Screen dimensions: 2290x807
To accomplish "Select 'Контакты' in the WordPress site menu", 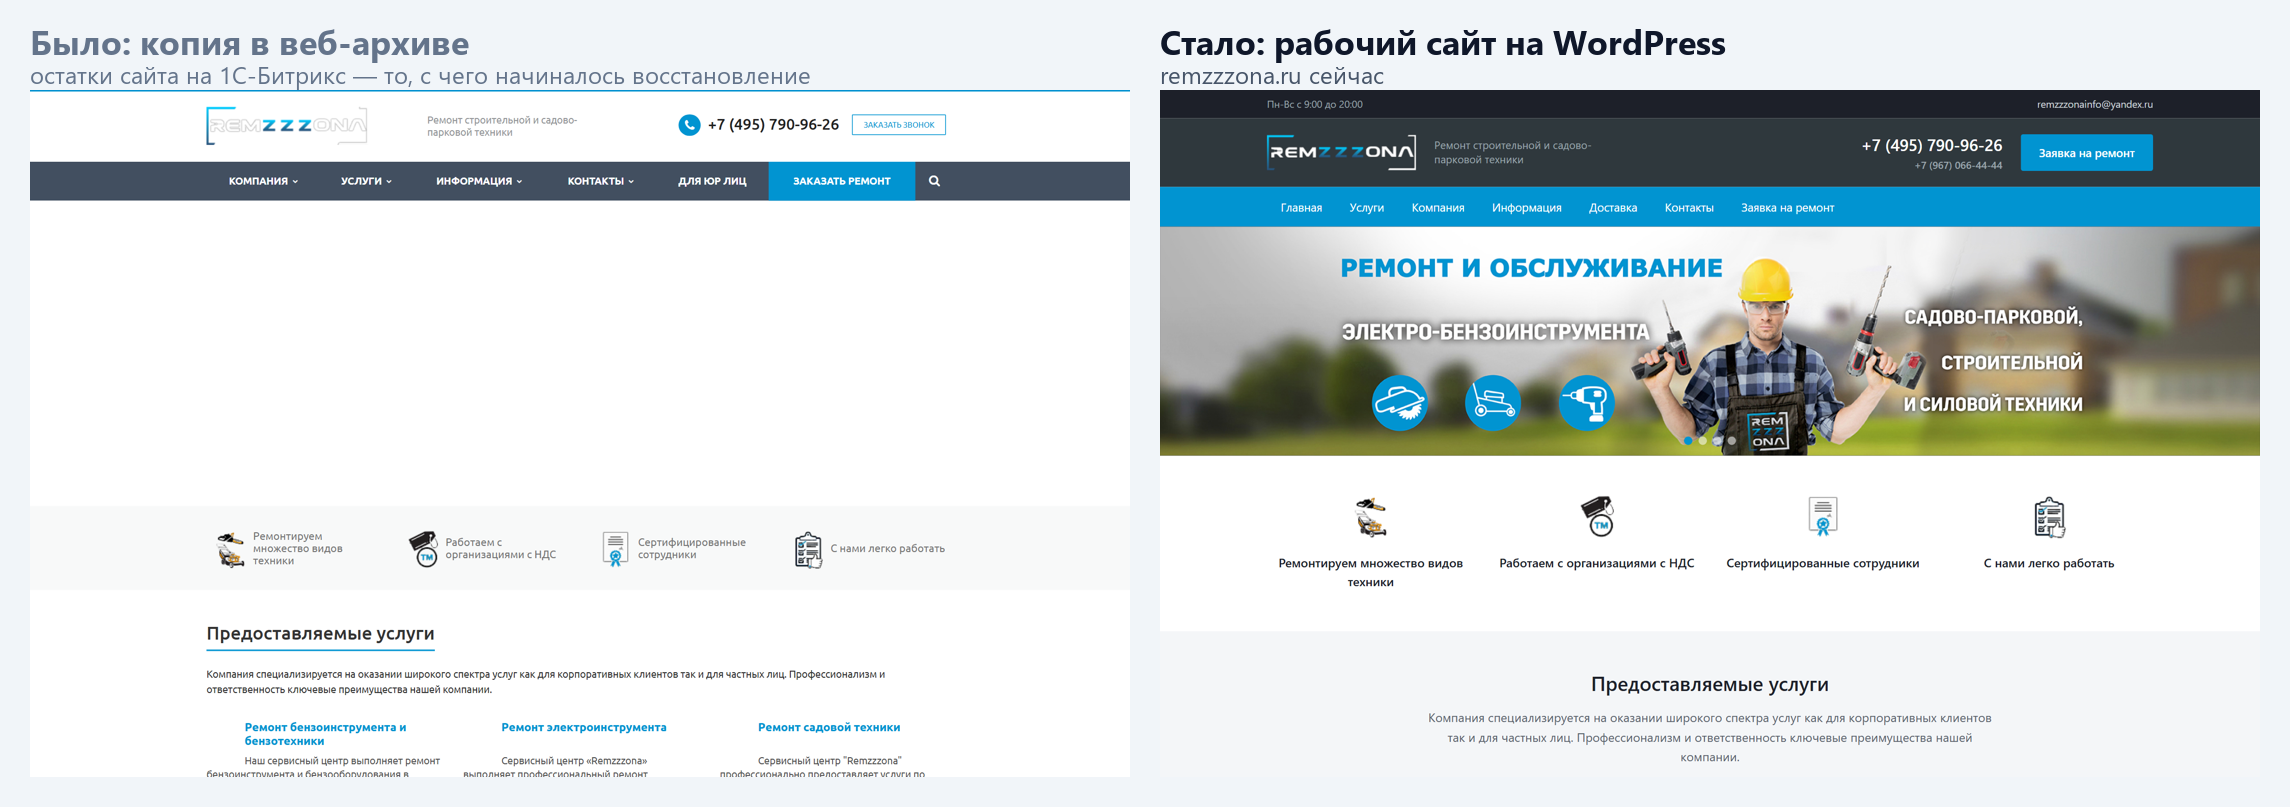I will click(1689, 208).
